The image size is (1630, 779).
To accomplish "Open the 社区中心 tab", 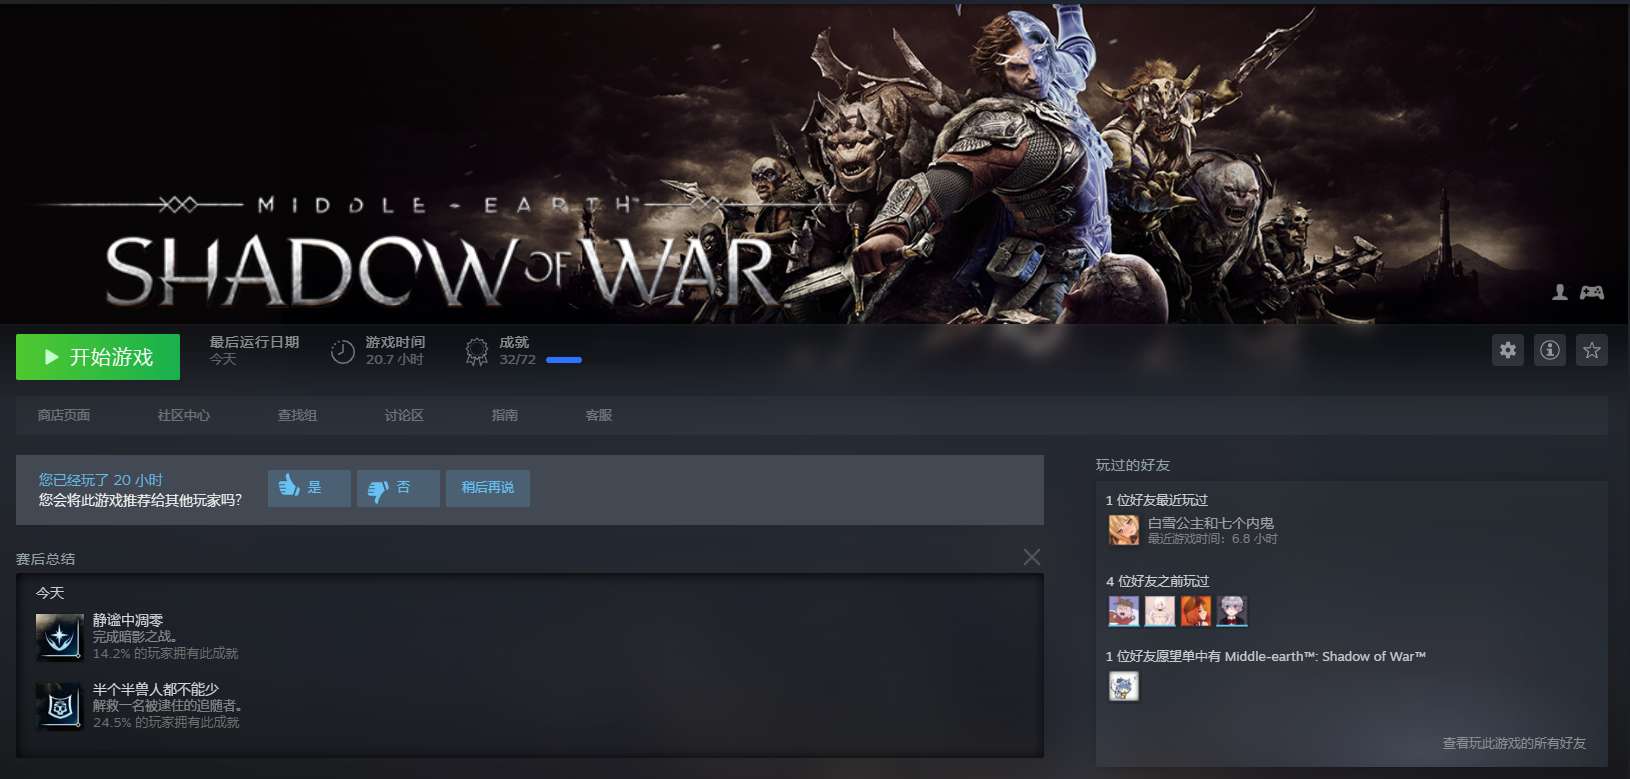I will (x=184, y=415).
